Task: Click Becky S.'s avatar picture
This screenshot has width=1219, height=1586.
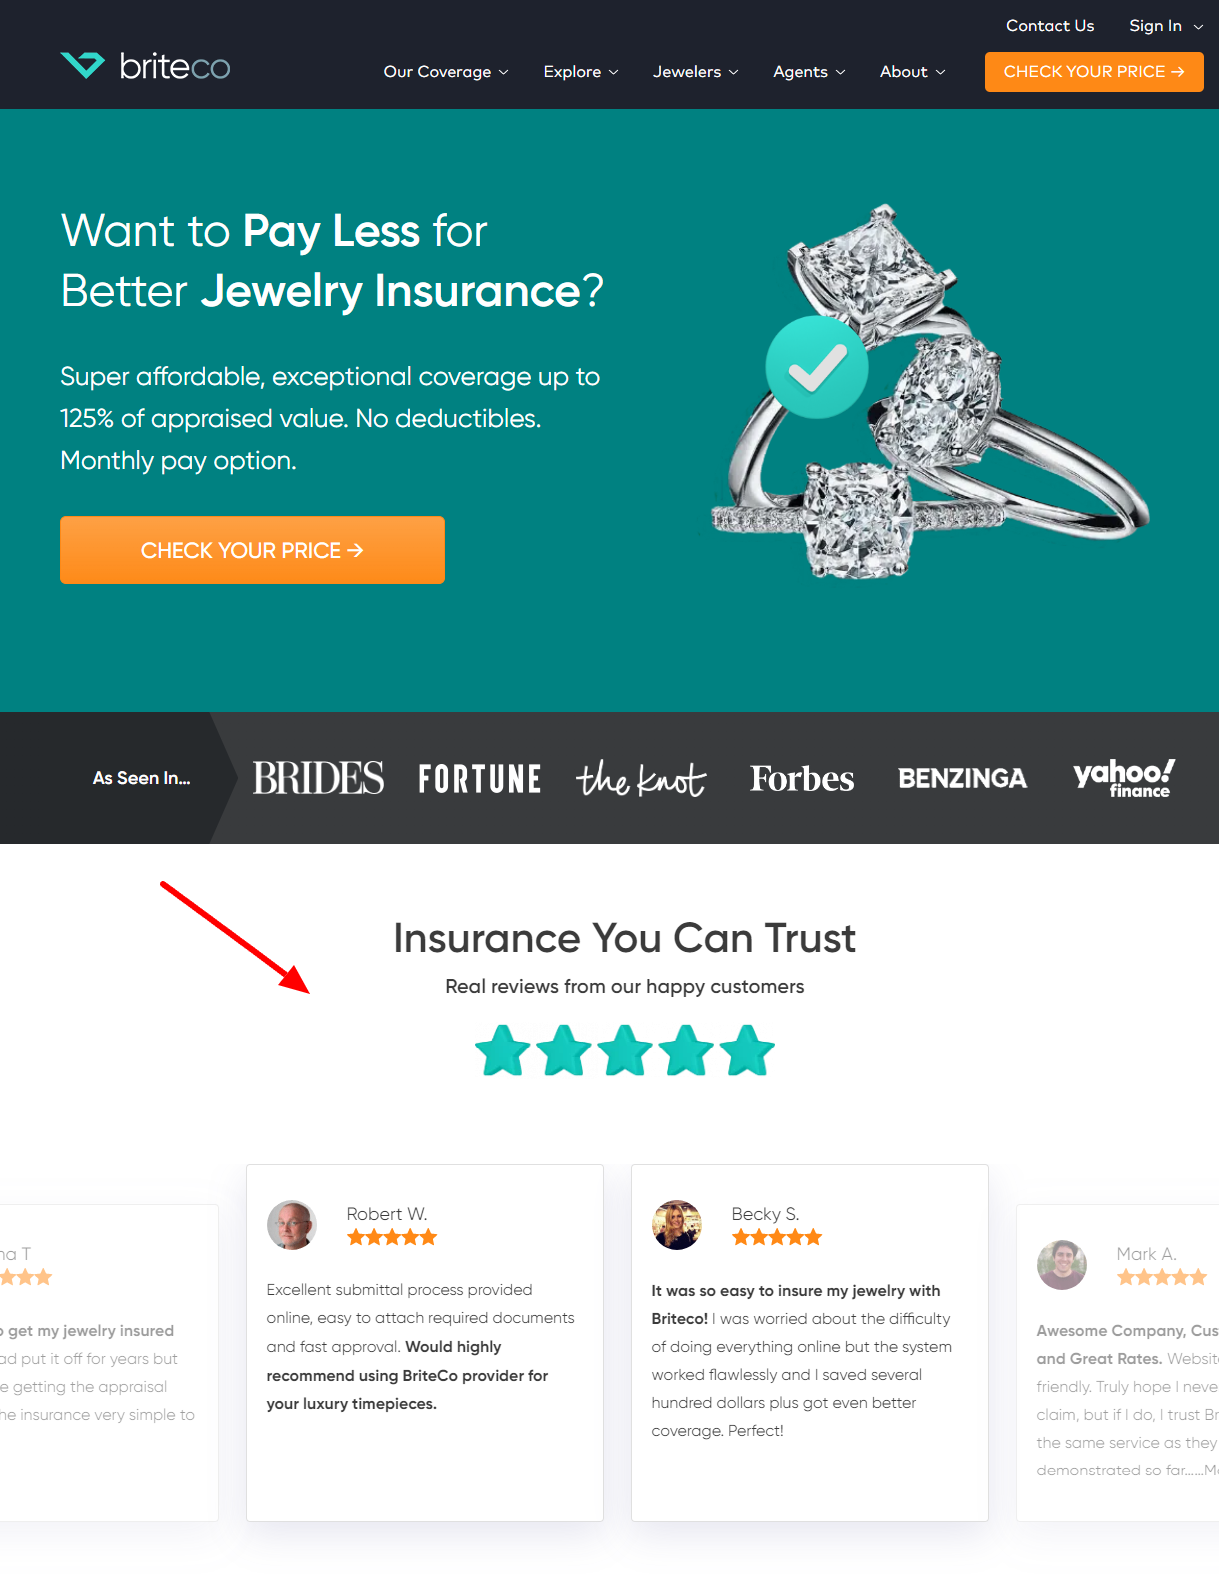Action: (677, 1225)
